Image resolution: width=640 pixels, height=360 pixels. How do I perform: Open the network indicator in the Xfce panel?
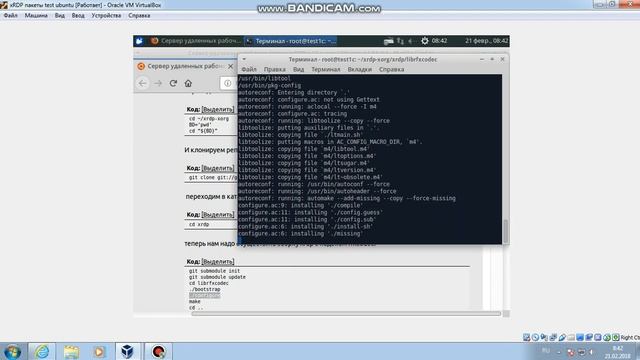point(400,41)
